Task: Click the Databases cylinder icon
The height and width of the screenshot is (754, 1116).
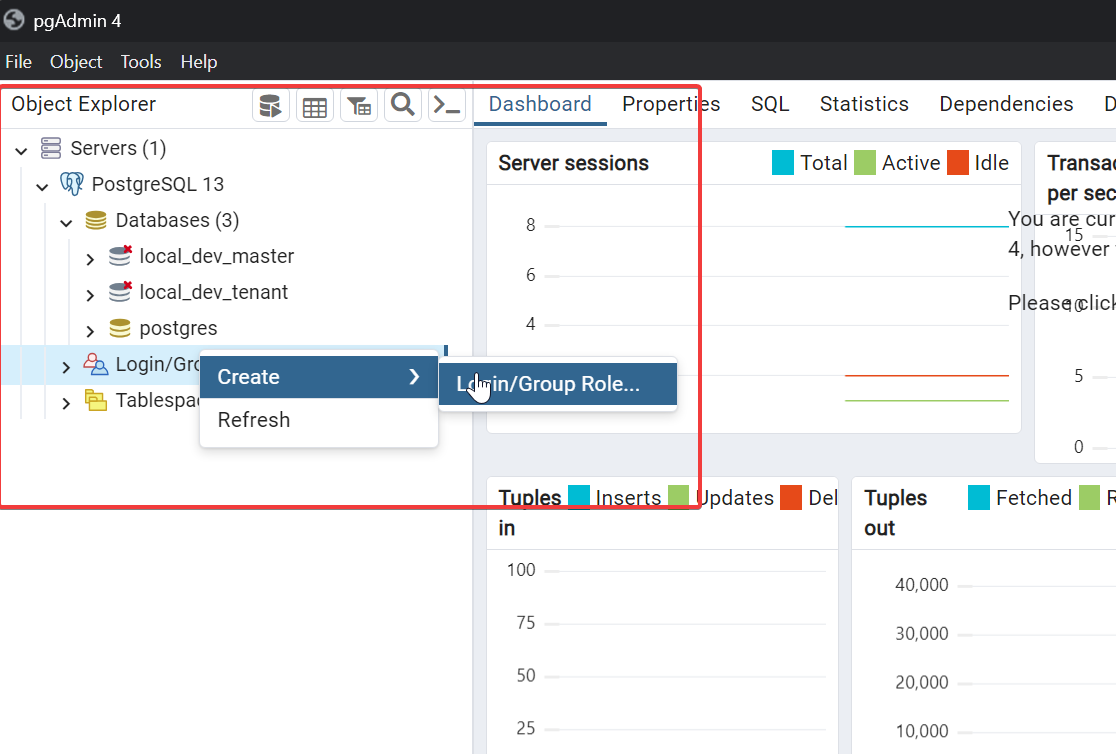Action: tap(95, 220)
